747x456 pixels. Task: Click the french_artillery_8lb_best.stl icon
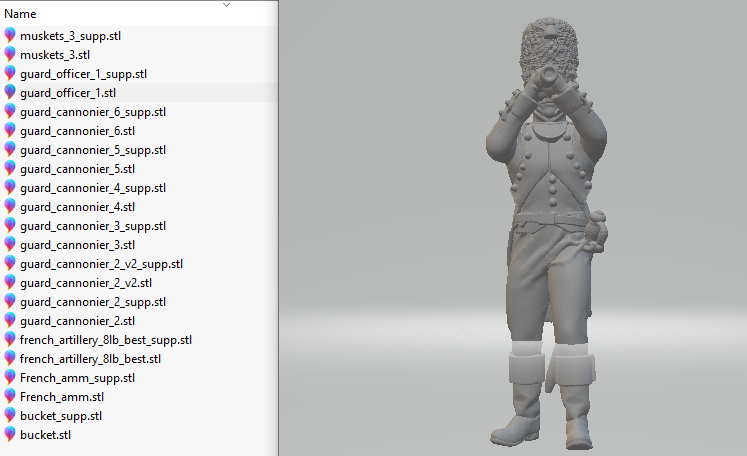[x=10, y=359]
